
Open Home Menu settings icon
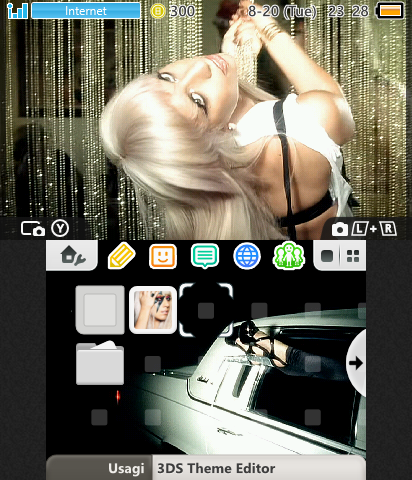pos(72,256)
